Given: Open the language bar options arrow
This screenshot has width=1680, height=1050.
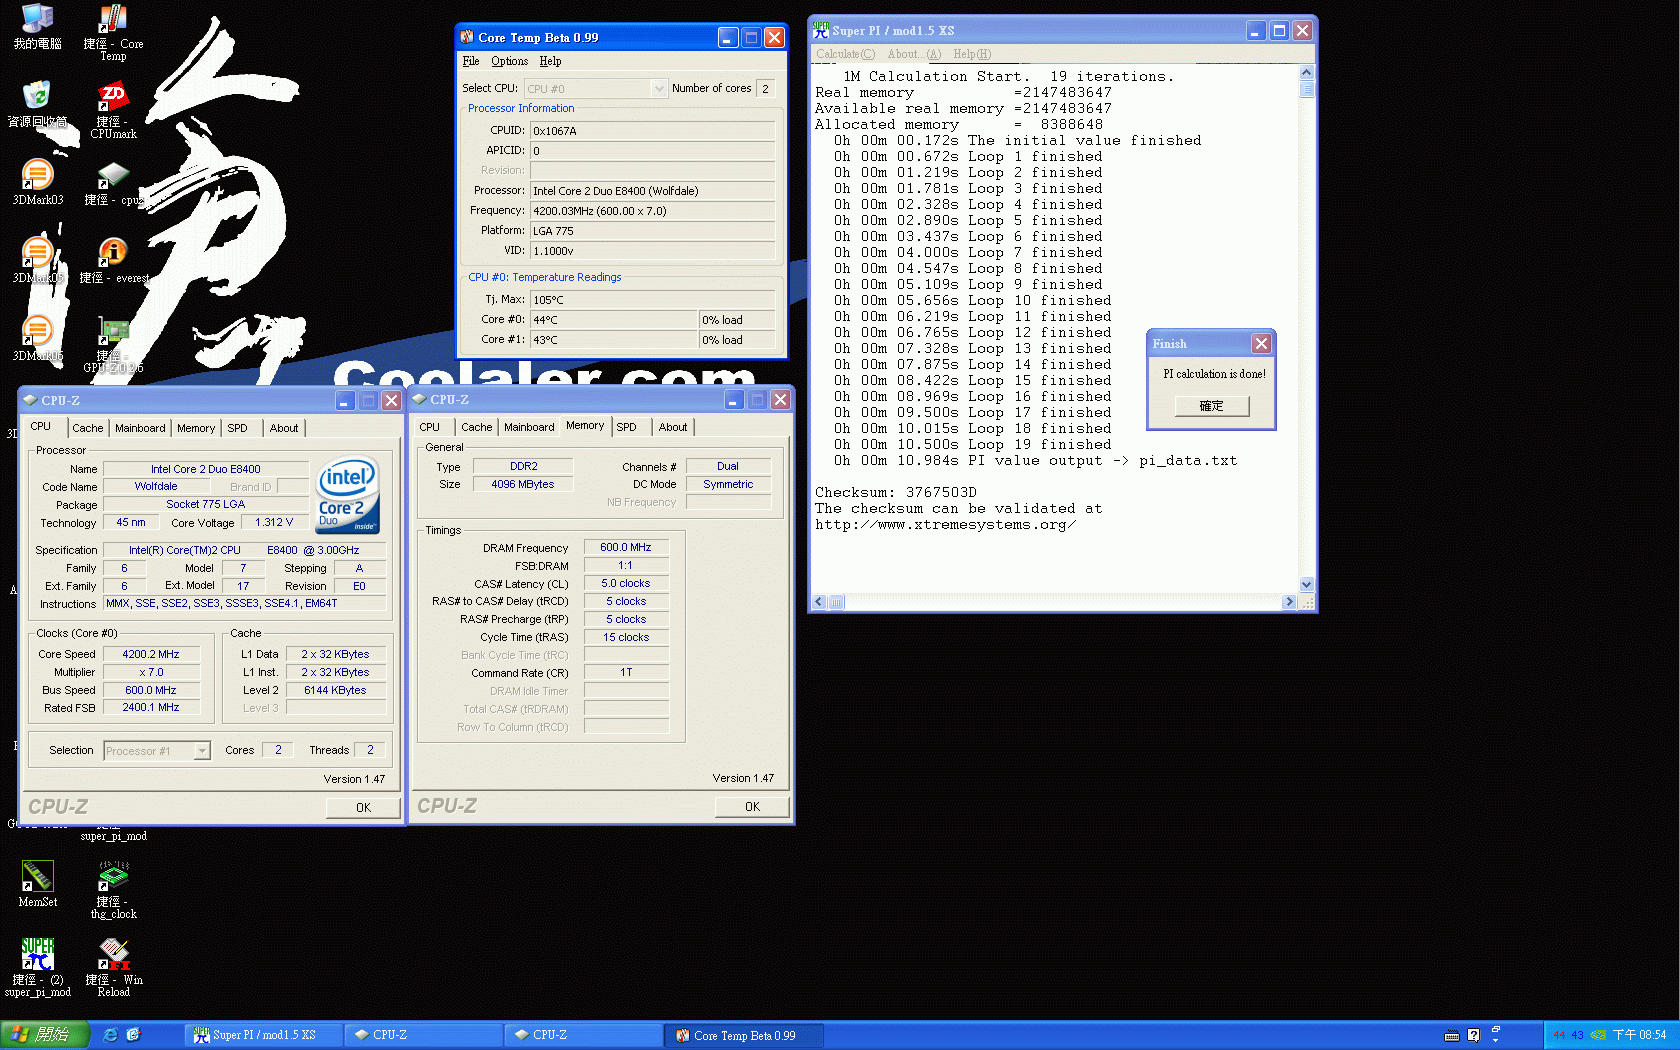Looking at the screenshot, I should (x=1496, y=1041).
